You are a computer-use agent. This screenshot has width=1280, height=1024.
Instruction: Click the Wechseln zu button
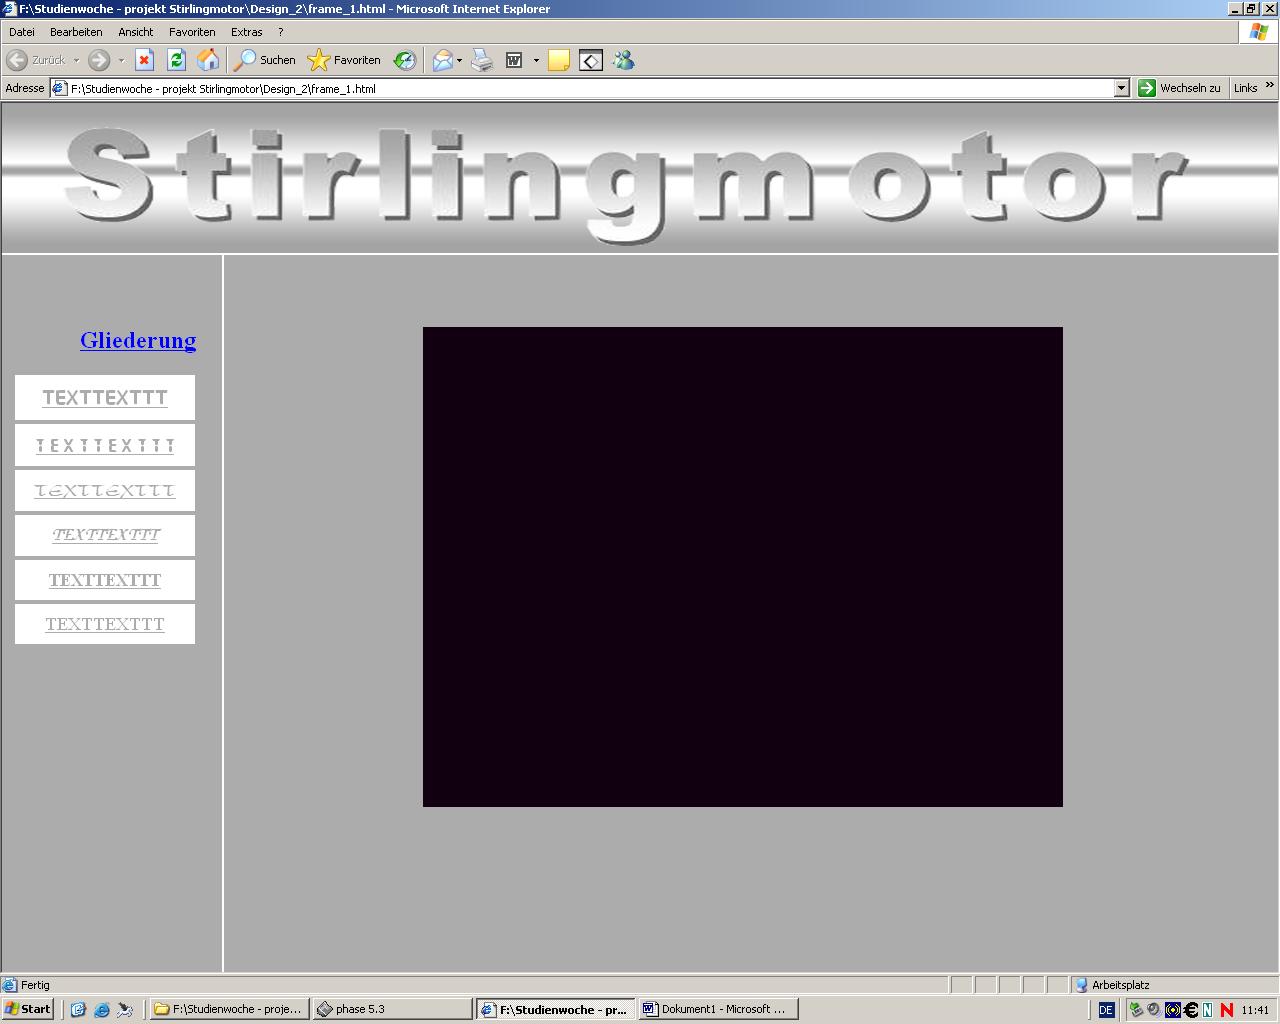click(x=1180, y=88)
